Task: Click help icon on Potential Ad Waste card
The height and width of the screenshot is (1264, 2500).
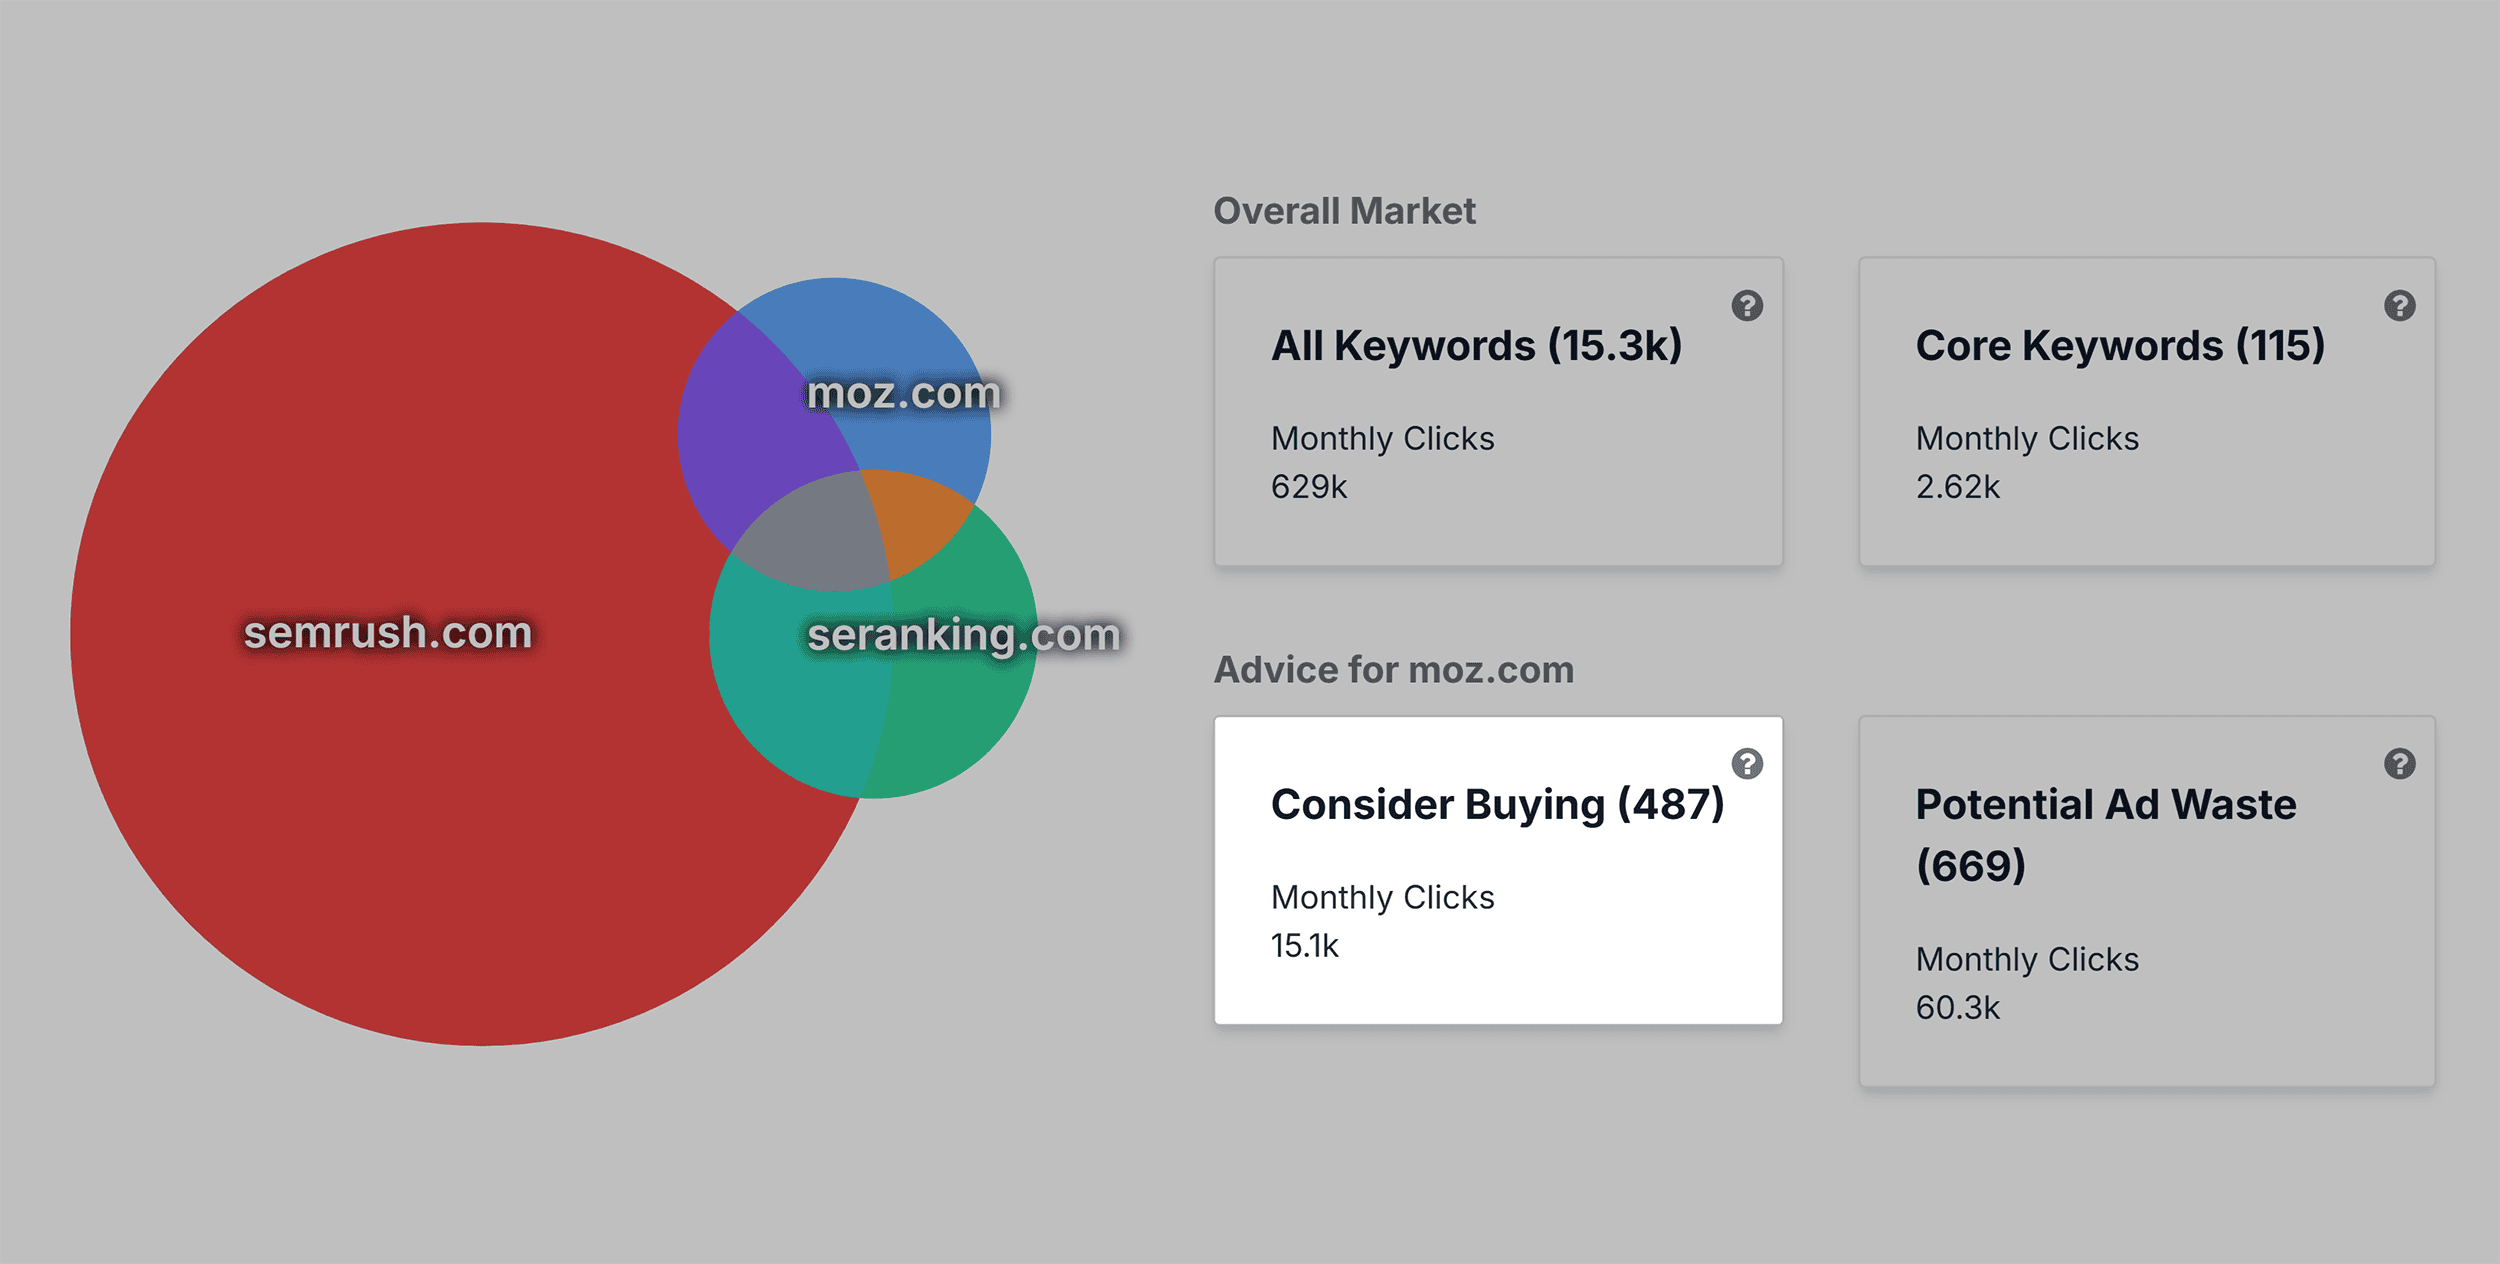Action: click(2399, 764)
